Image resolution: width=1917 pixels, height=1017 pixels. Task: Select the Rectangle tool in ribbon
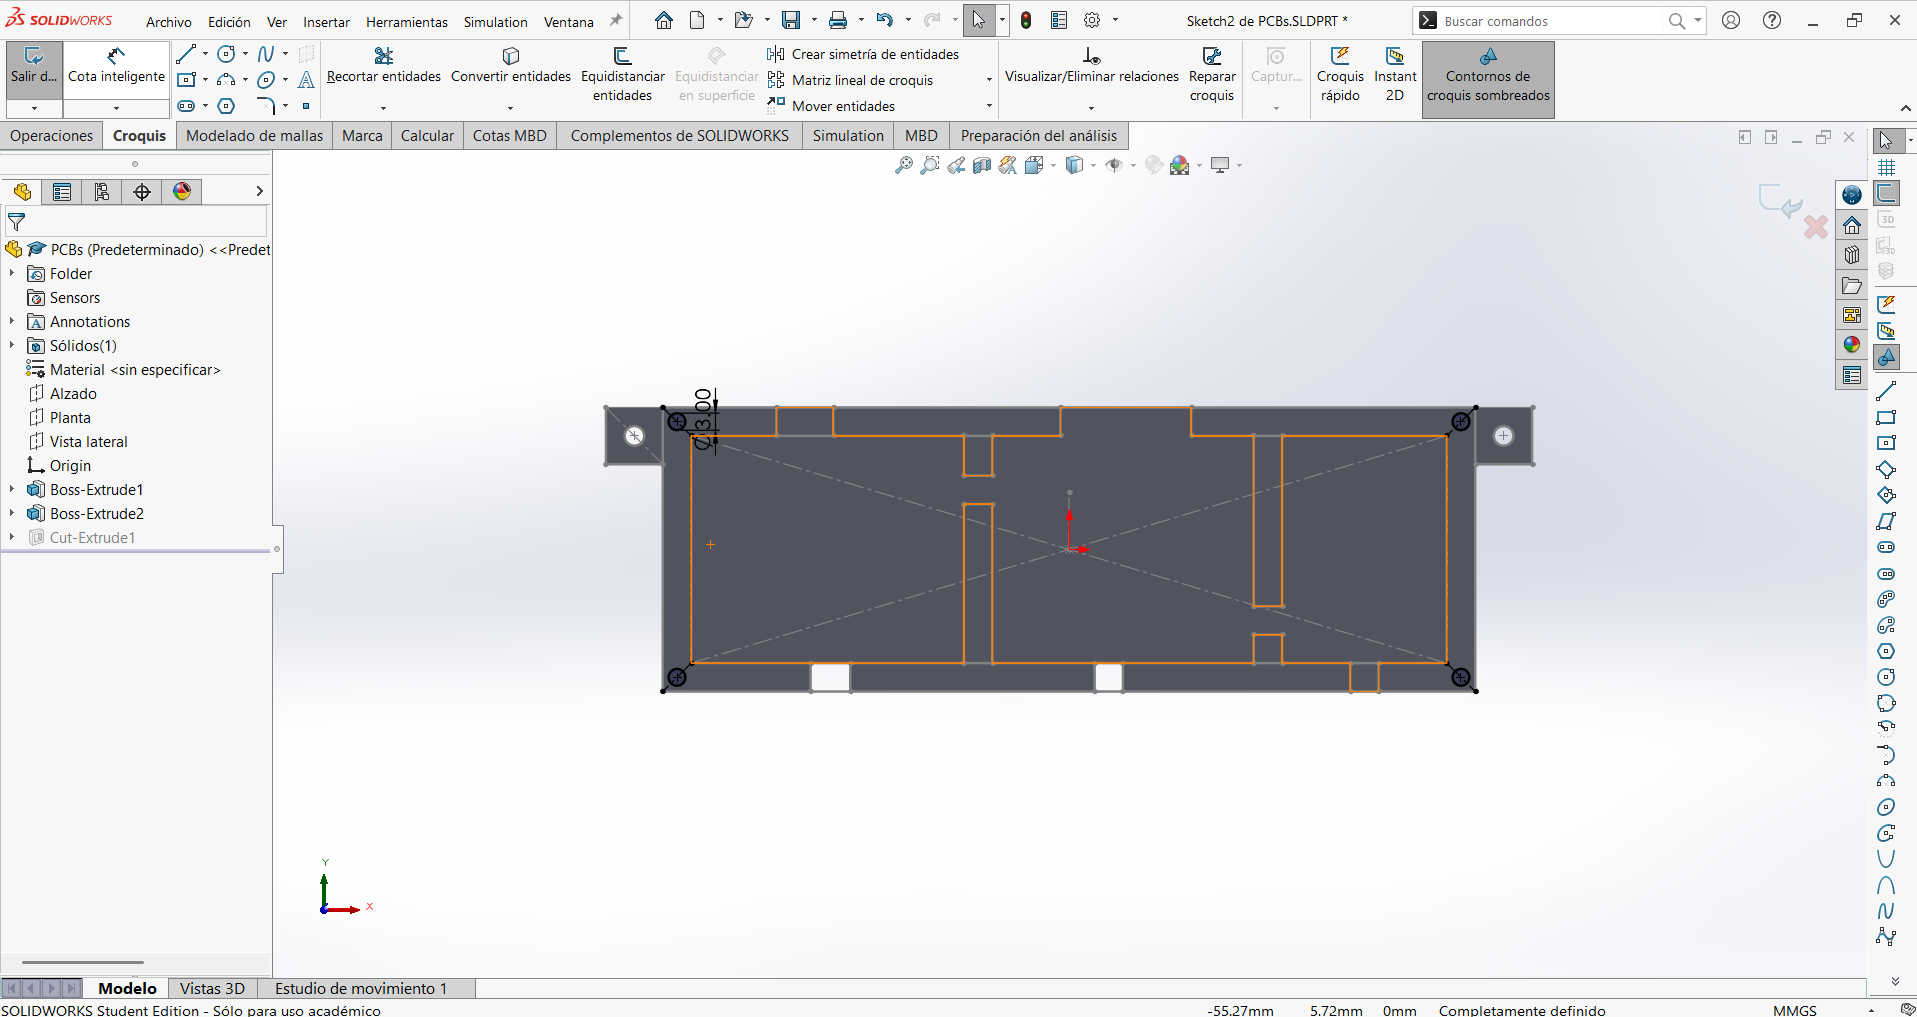click(x=186, y=80)
